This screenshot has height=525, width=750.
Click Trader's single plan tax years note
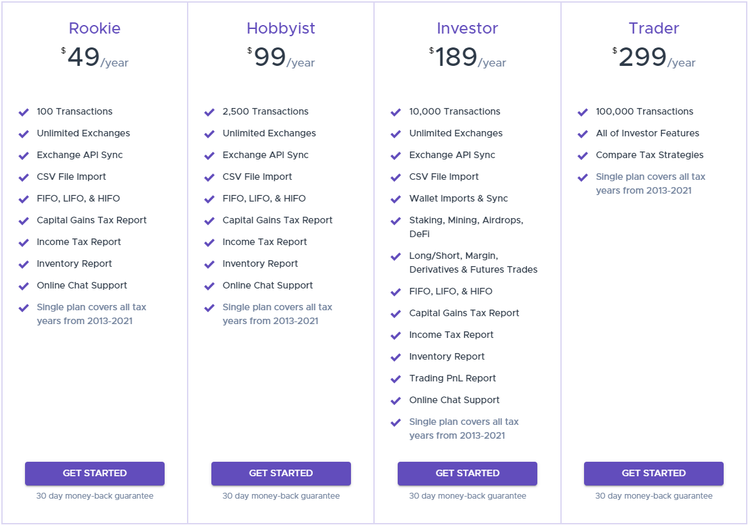click(x=650, y=183)
